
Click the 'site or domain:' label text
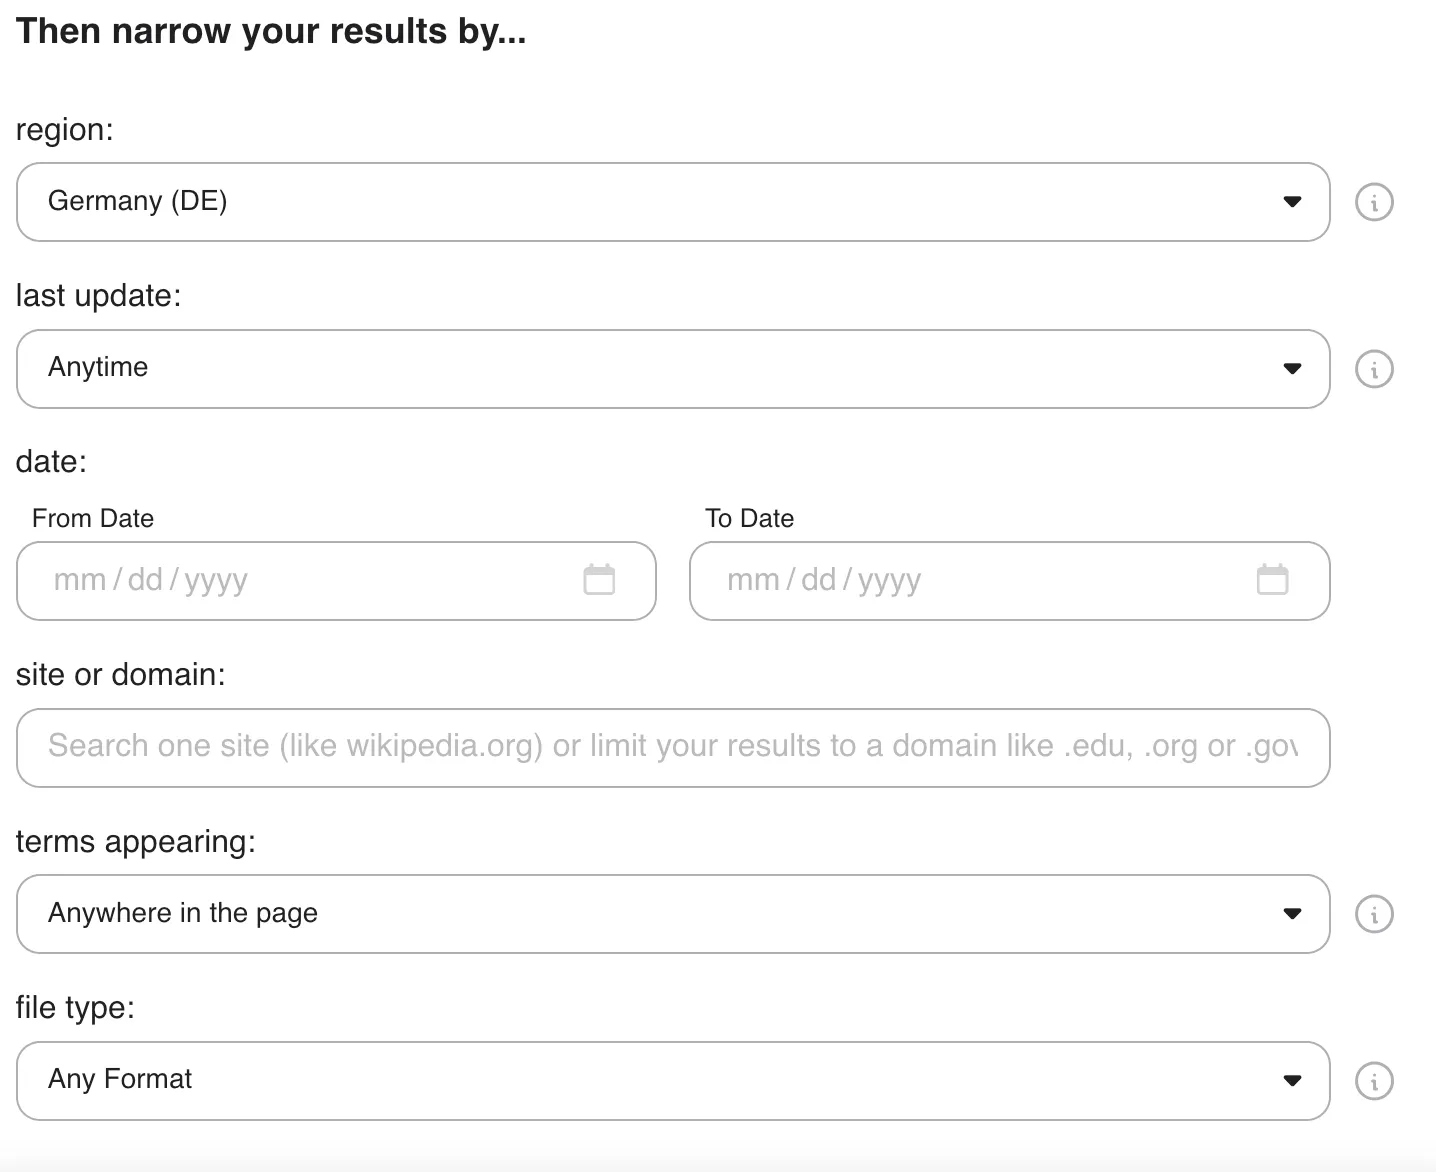click(121, 675)
